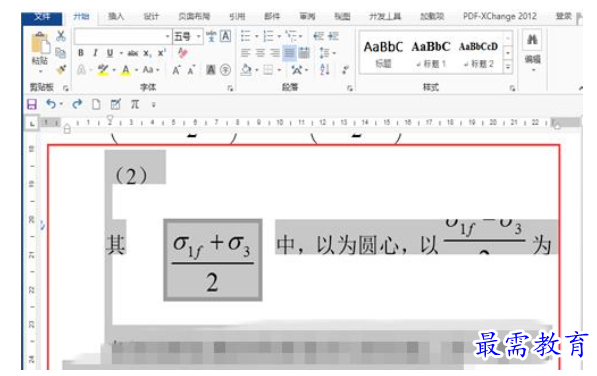597x376 pixels.
Task: Shrink font size with the A-down icon
Action: 191,70
